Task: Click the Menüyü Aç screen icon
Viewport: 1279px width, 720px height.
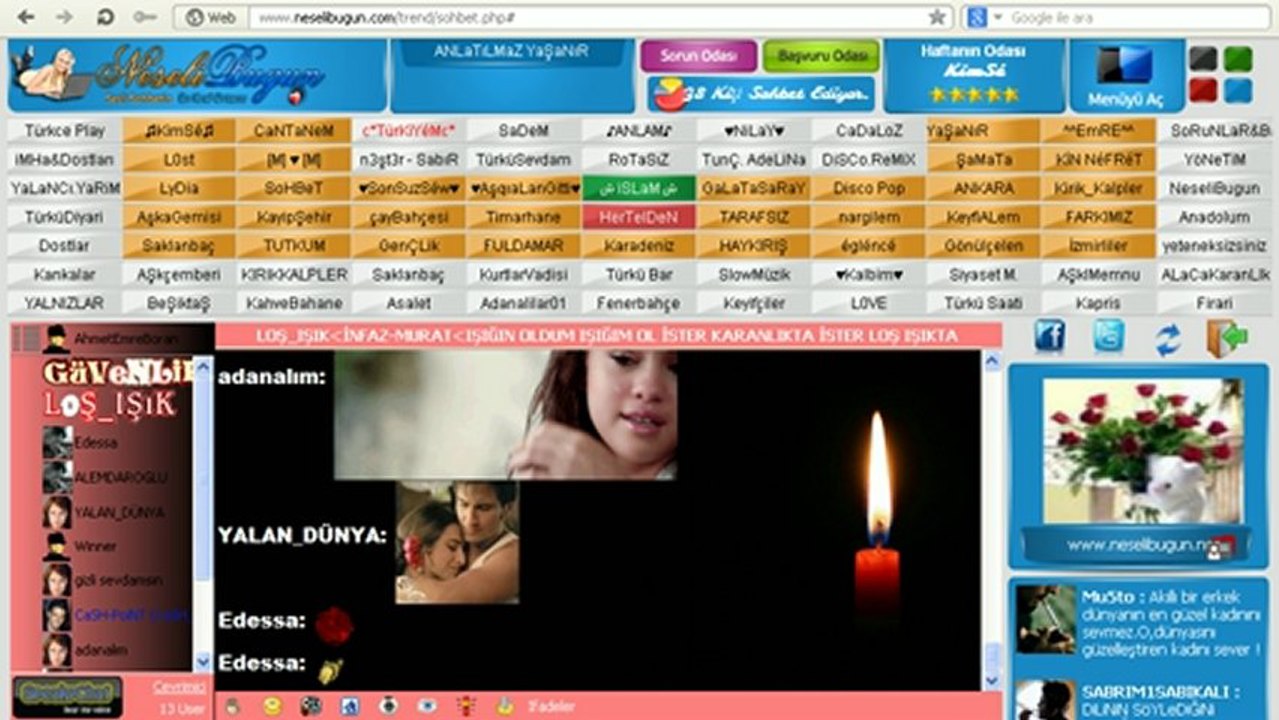Action: 1125,65
